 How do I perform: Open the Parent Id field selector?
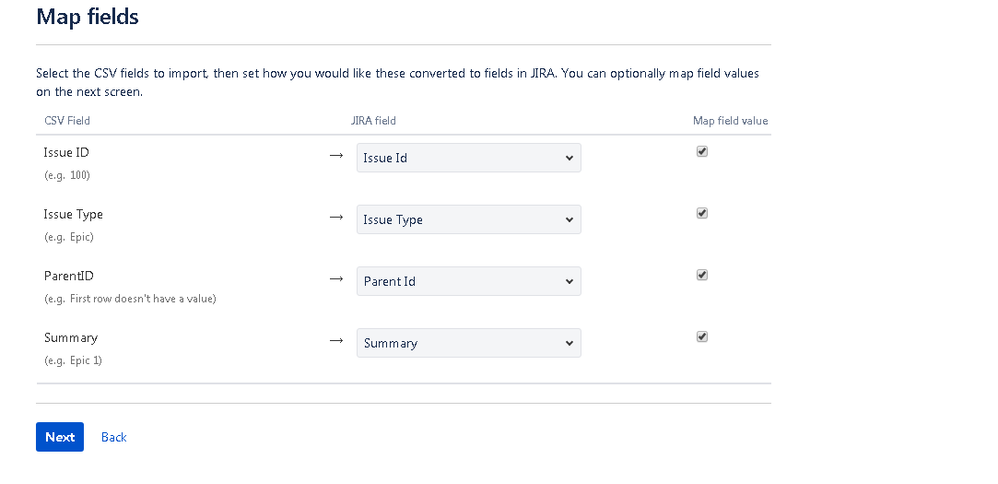468,281
